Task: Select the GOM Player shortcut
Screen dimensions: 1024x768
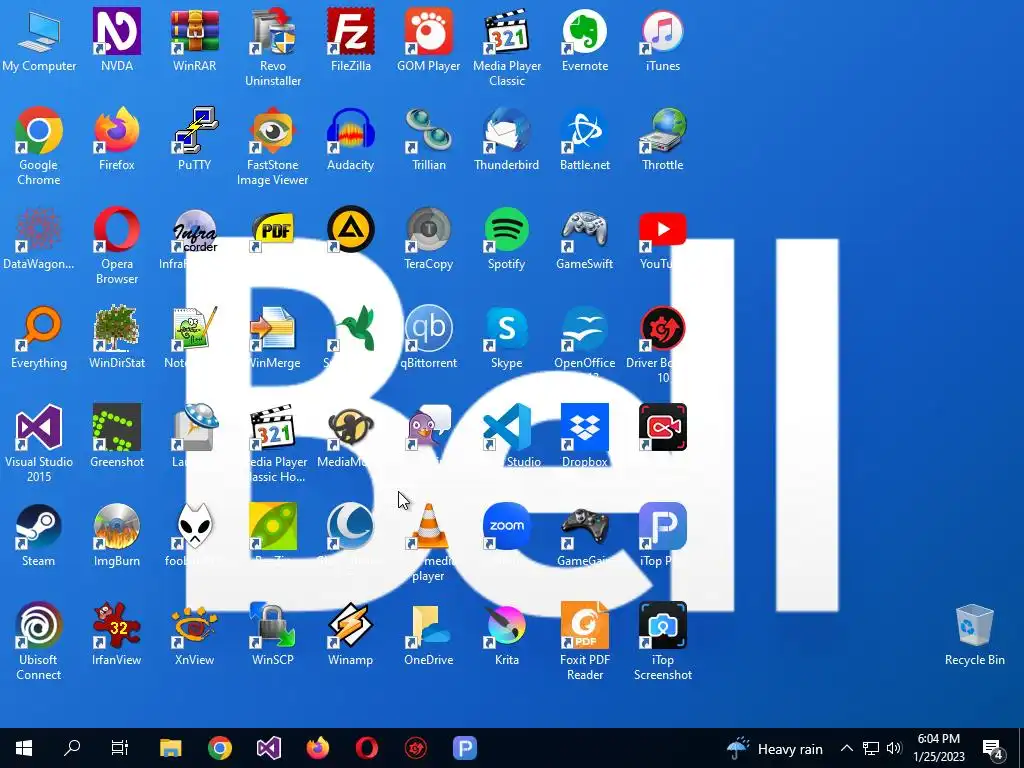Action: [x=428, y=32]
